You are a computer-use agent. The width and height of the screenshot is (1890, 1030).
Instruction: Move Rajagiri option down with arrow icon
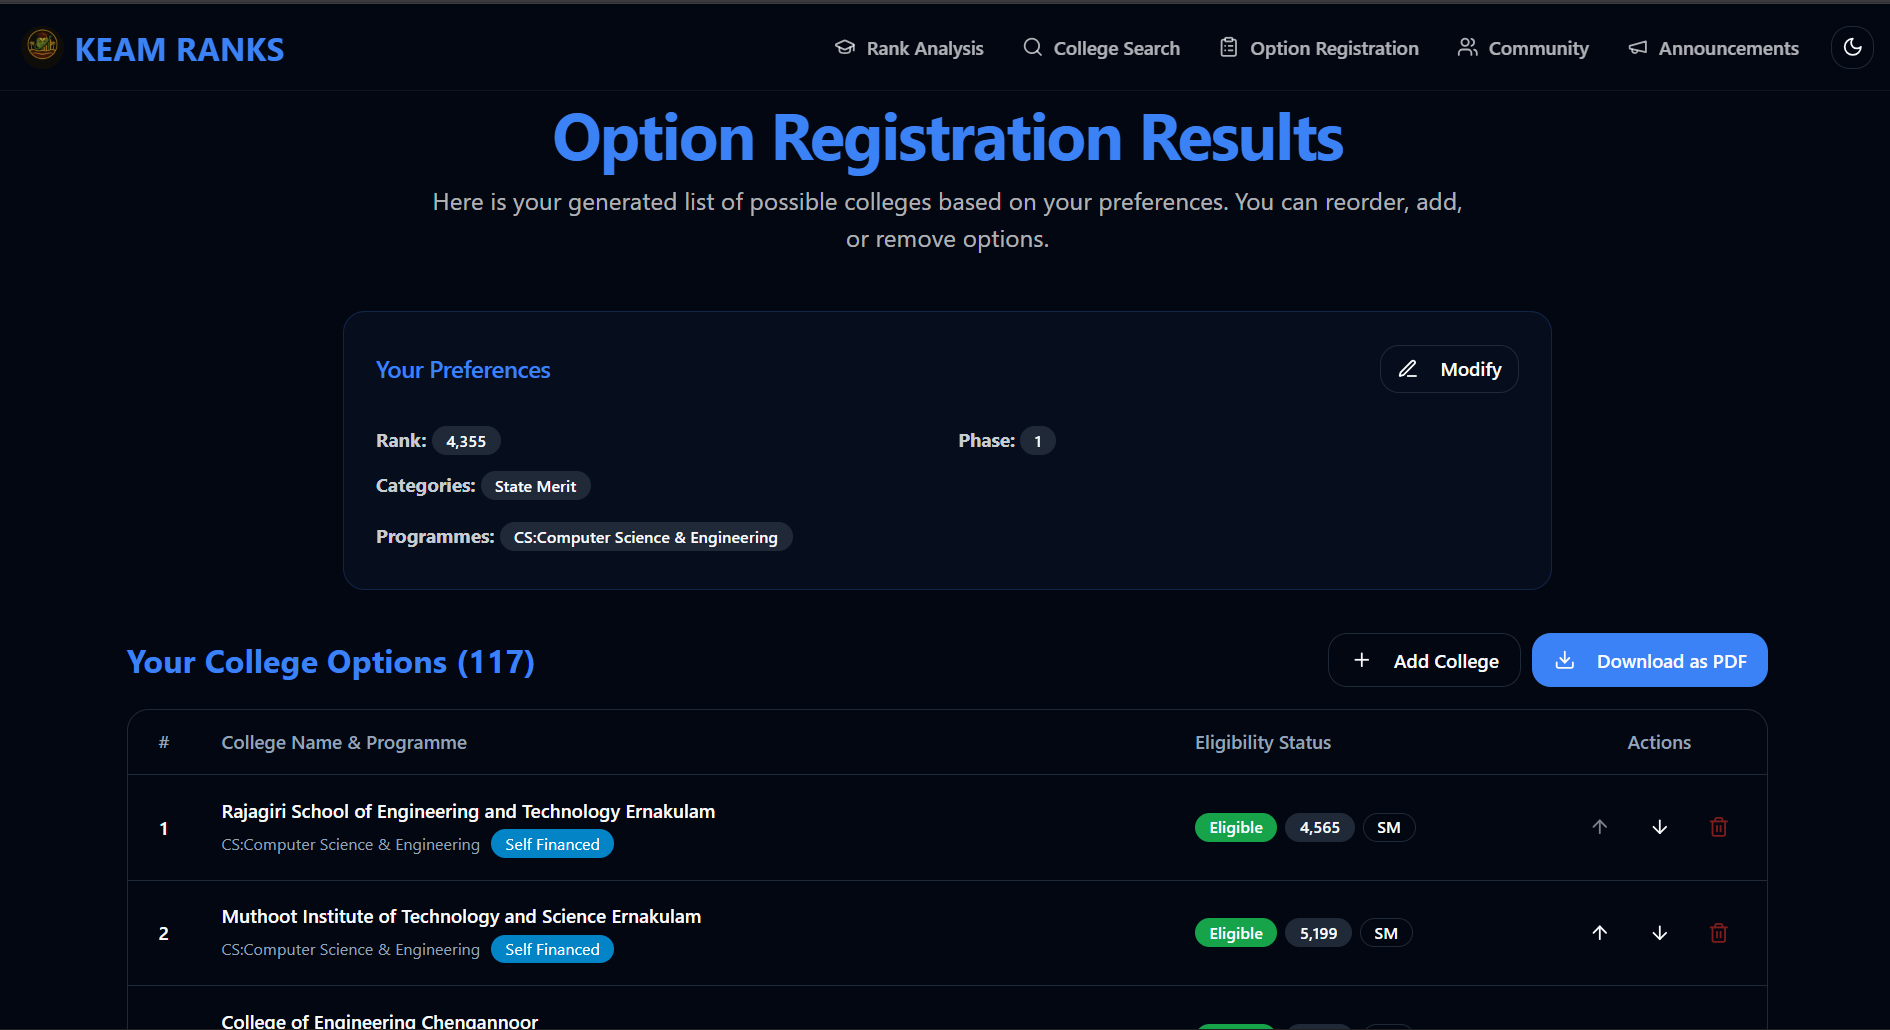click(1659, 827)
